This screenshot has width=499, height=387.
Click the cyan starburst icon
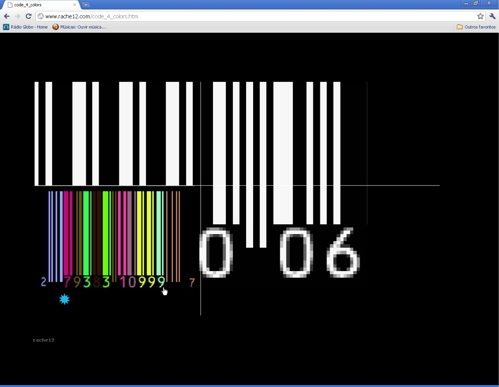tap(64, 299)
